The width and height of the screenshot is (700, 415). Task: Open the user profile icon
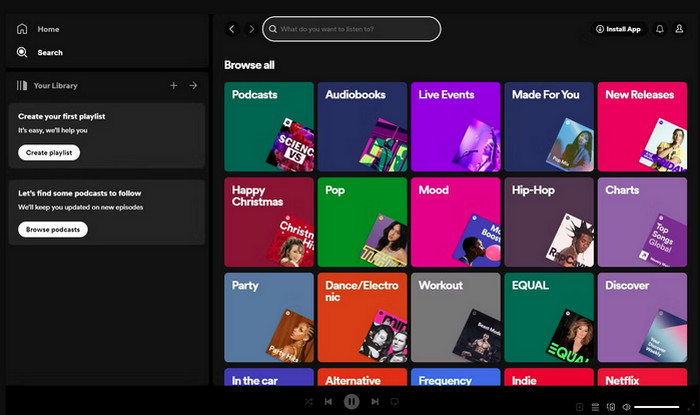click(x=681, y=29)
